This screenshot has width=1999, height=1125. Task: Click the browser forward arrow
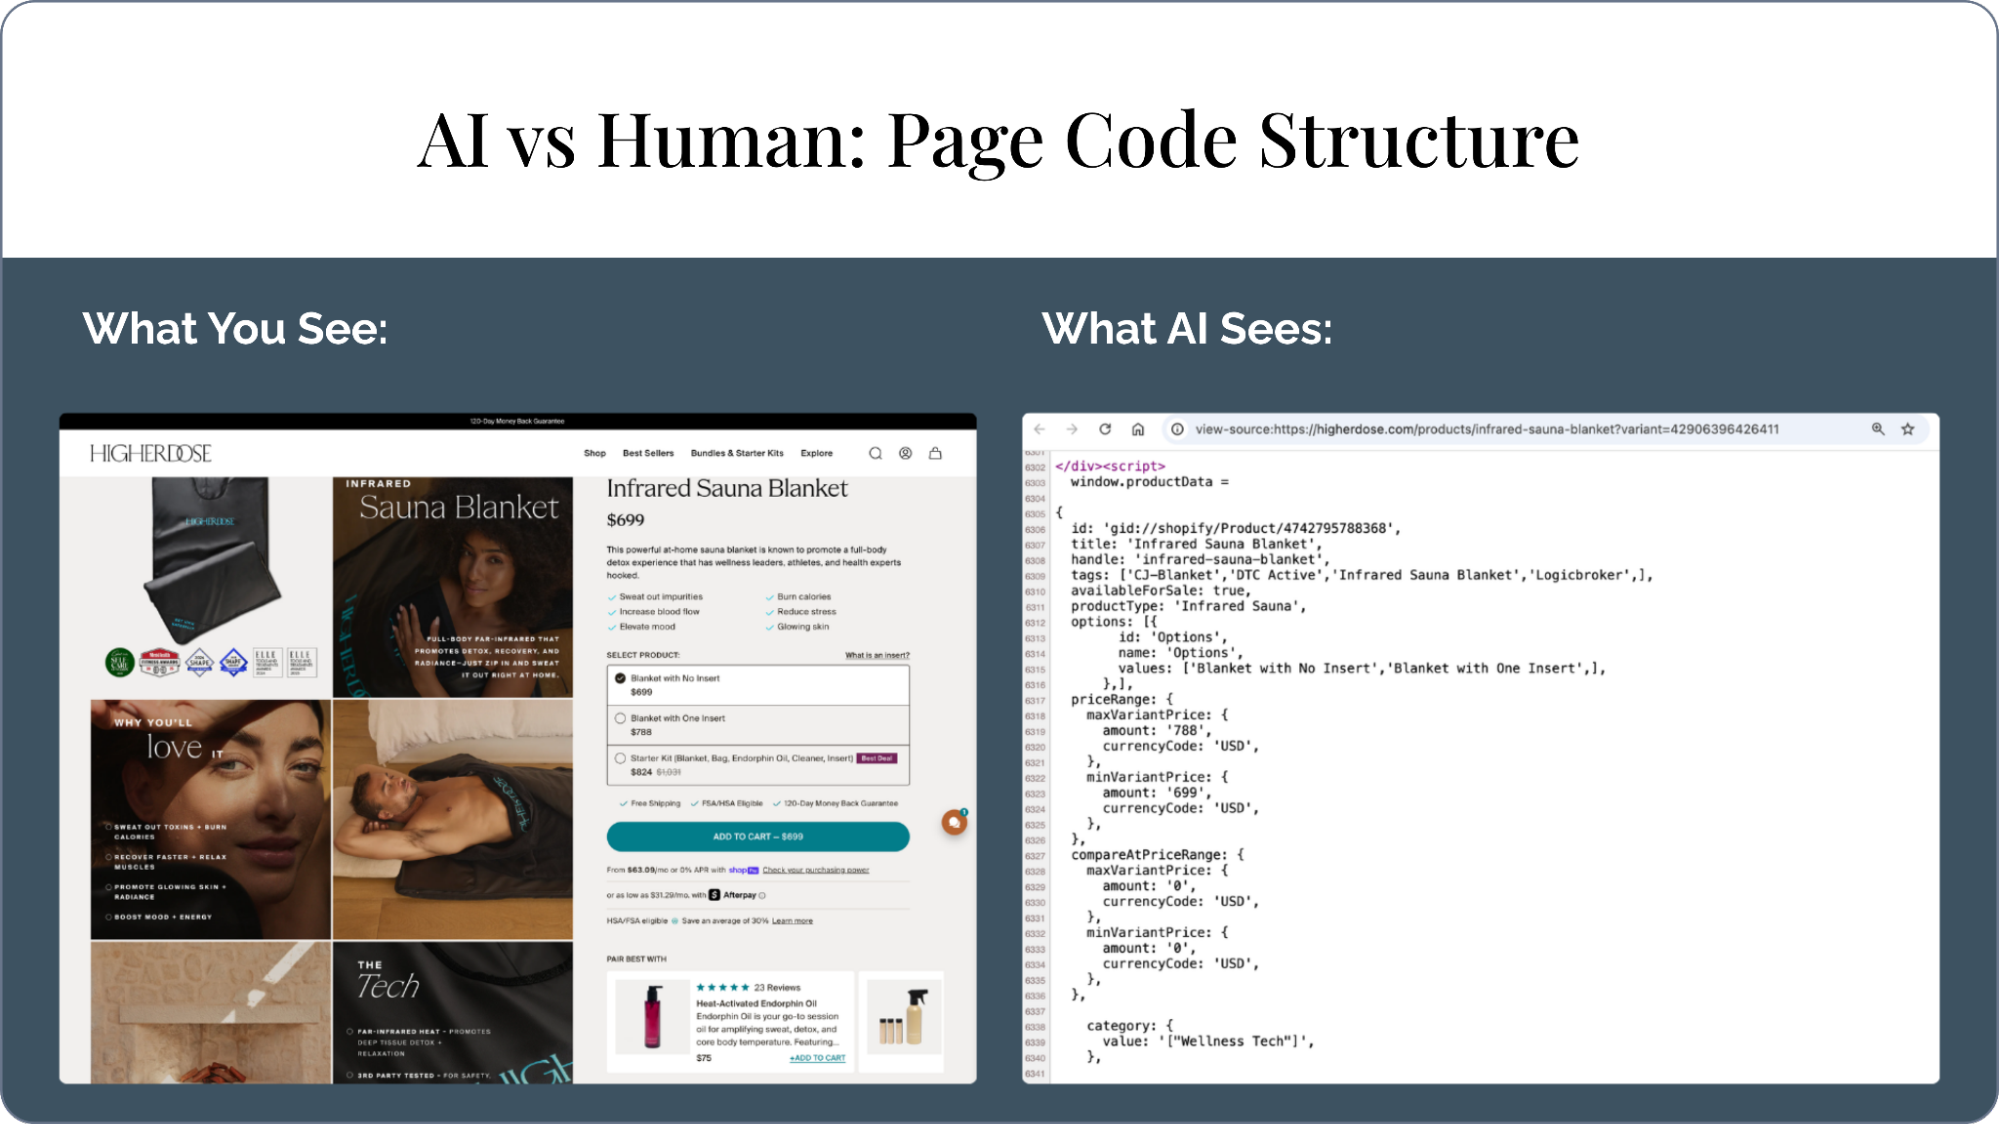click(x=1072, y=429)
